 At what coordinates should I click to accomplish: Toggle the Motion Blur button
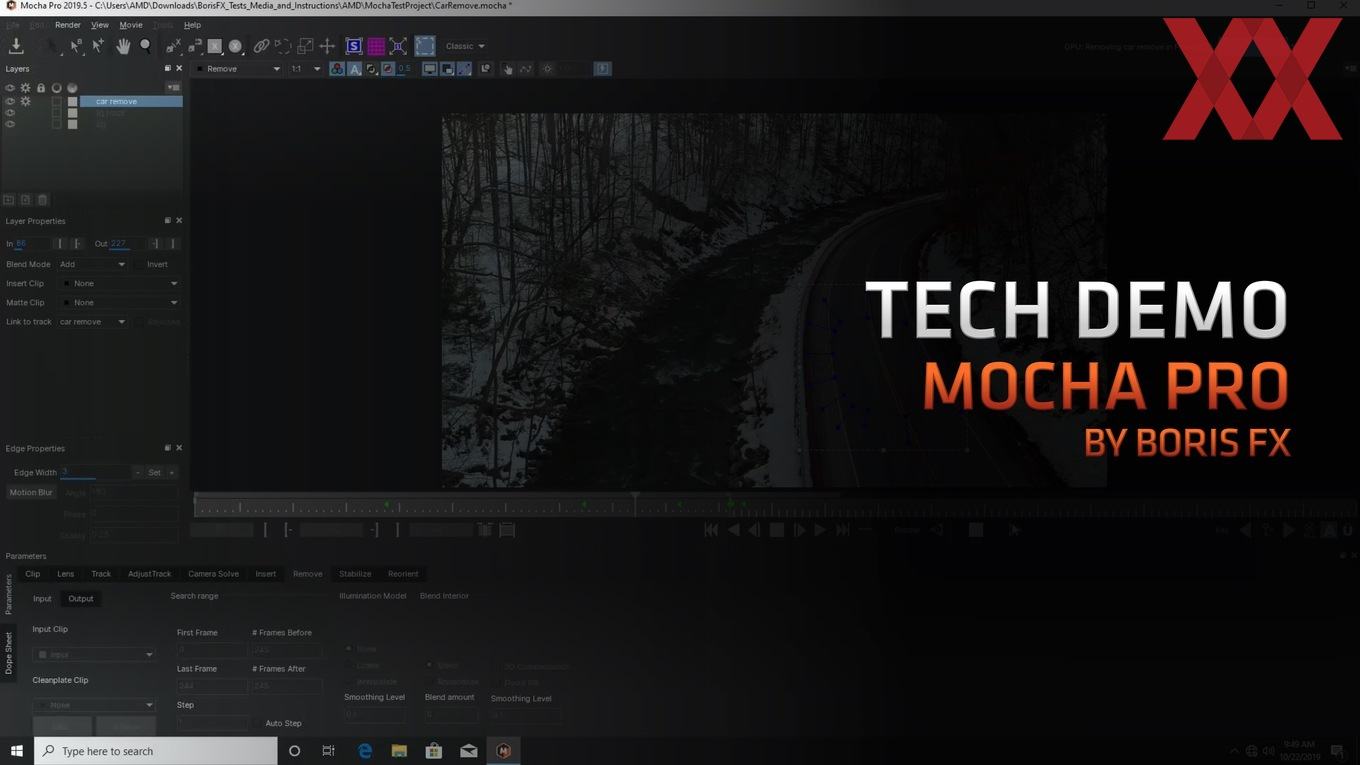pos(31,492)
